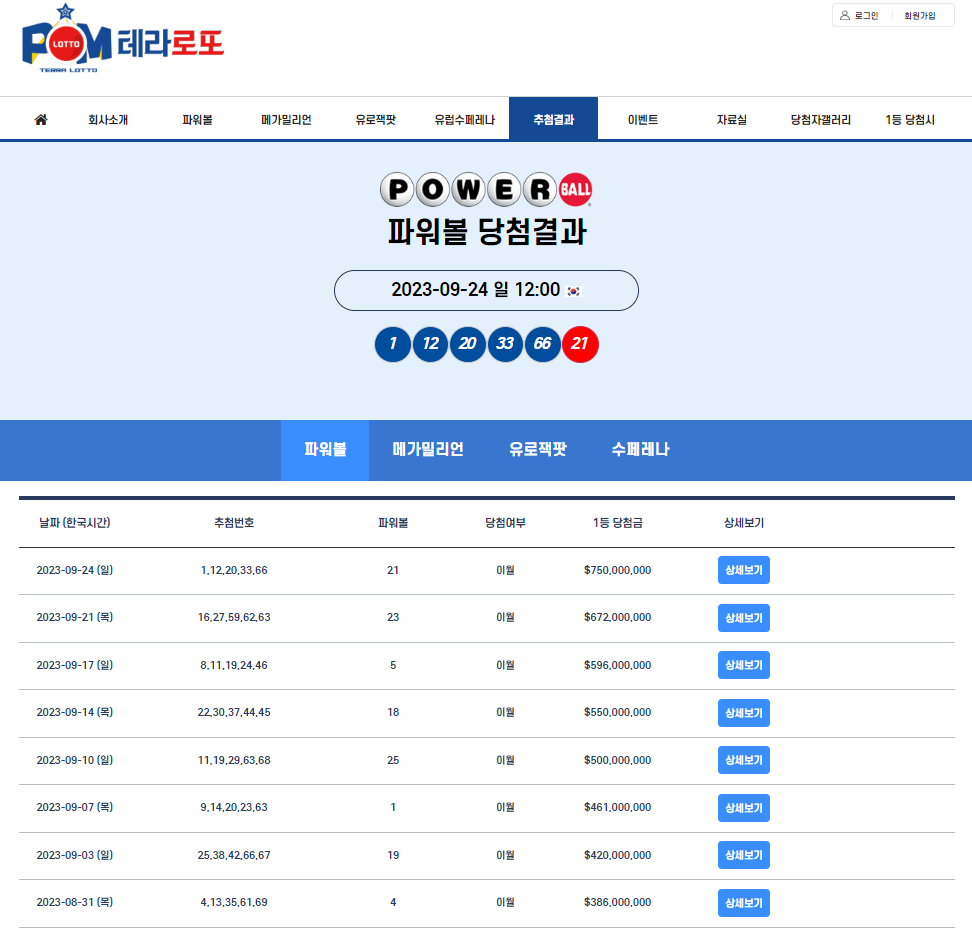View details for 2023-09-03 draw

(x=744, y=854)
